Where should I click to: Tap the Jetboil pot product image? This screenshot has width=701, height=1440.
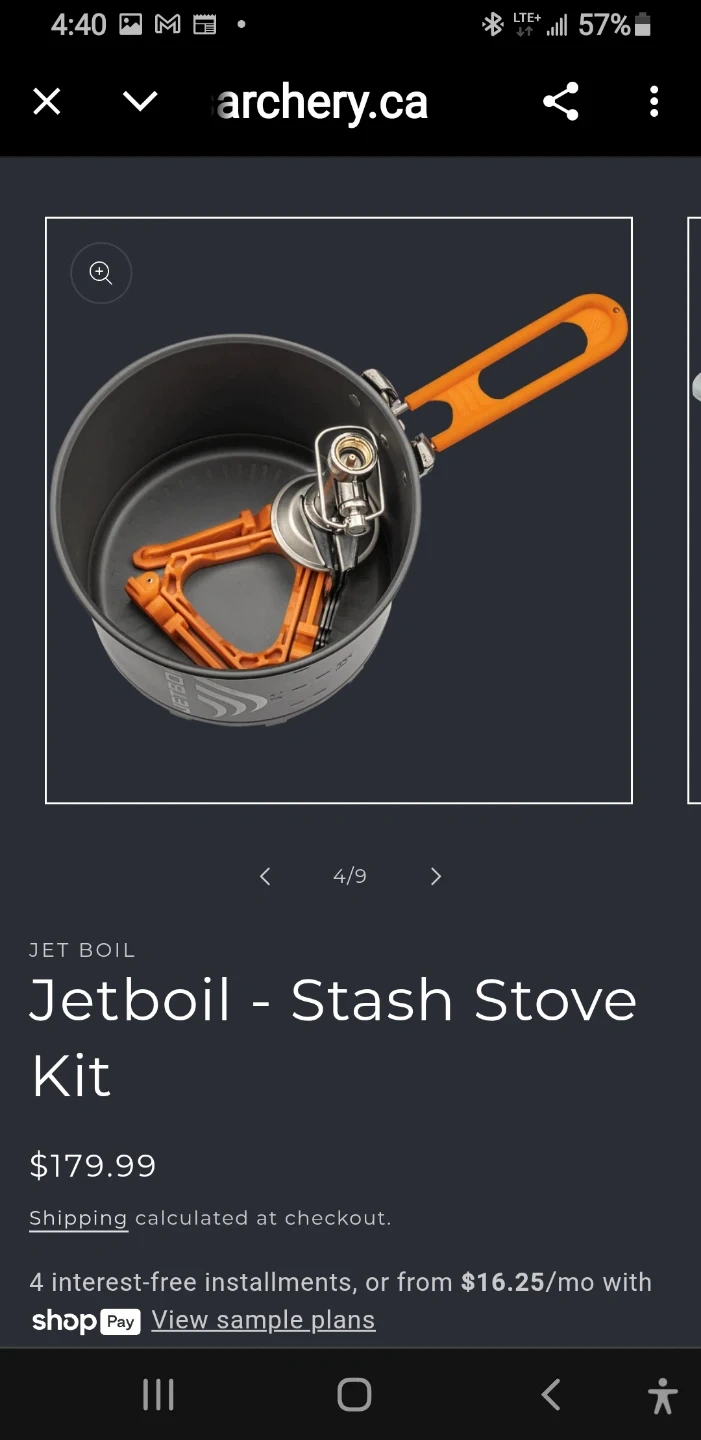[339, 510]
